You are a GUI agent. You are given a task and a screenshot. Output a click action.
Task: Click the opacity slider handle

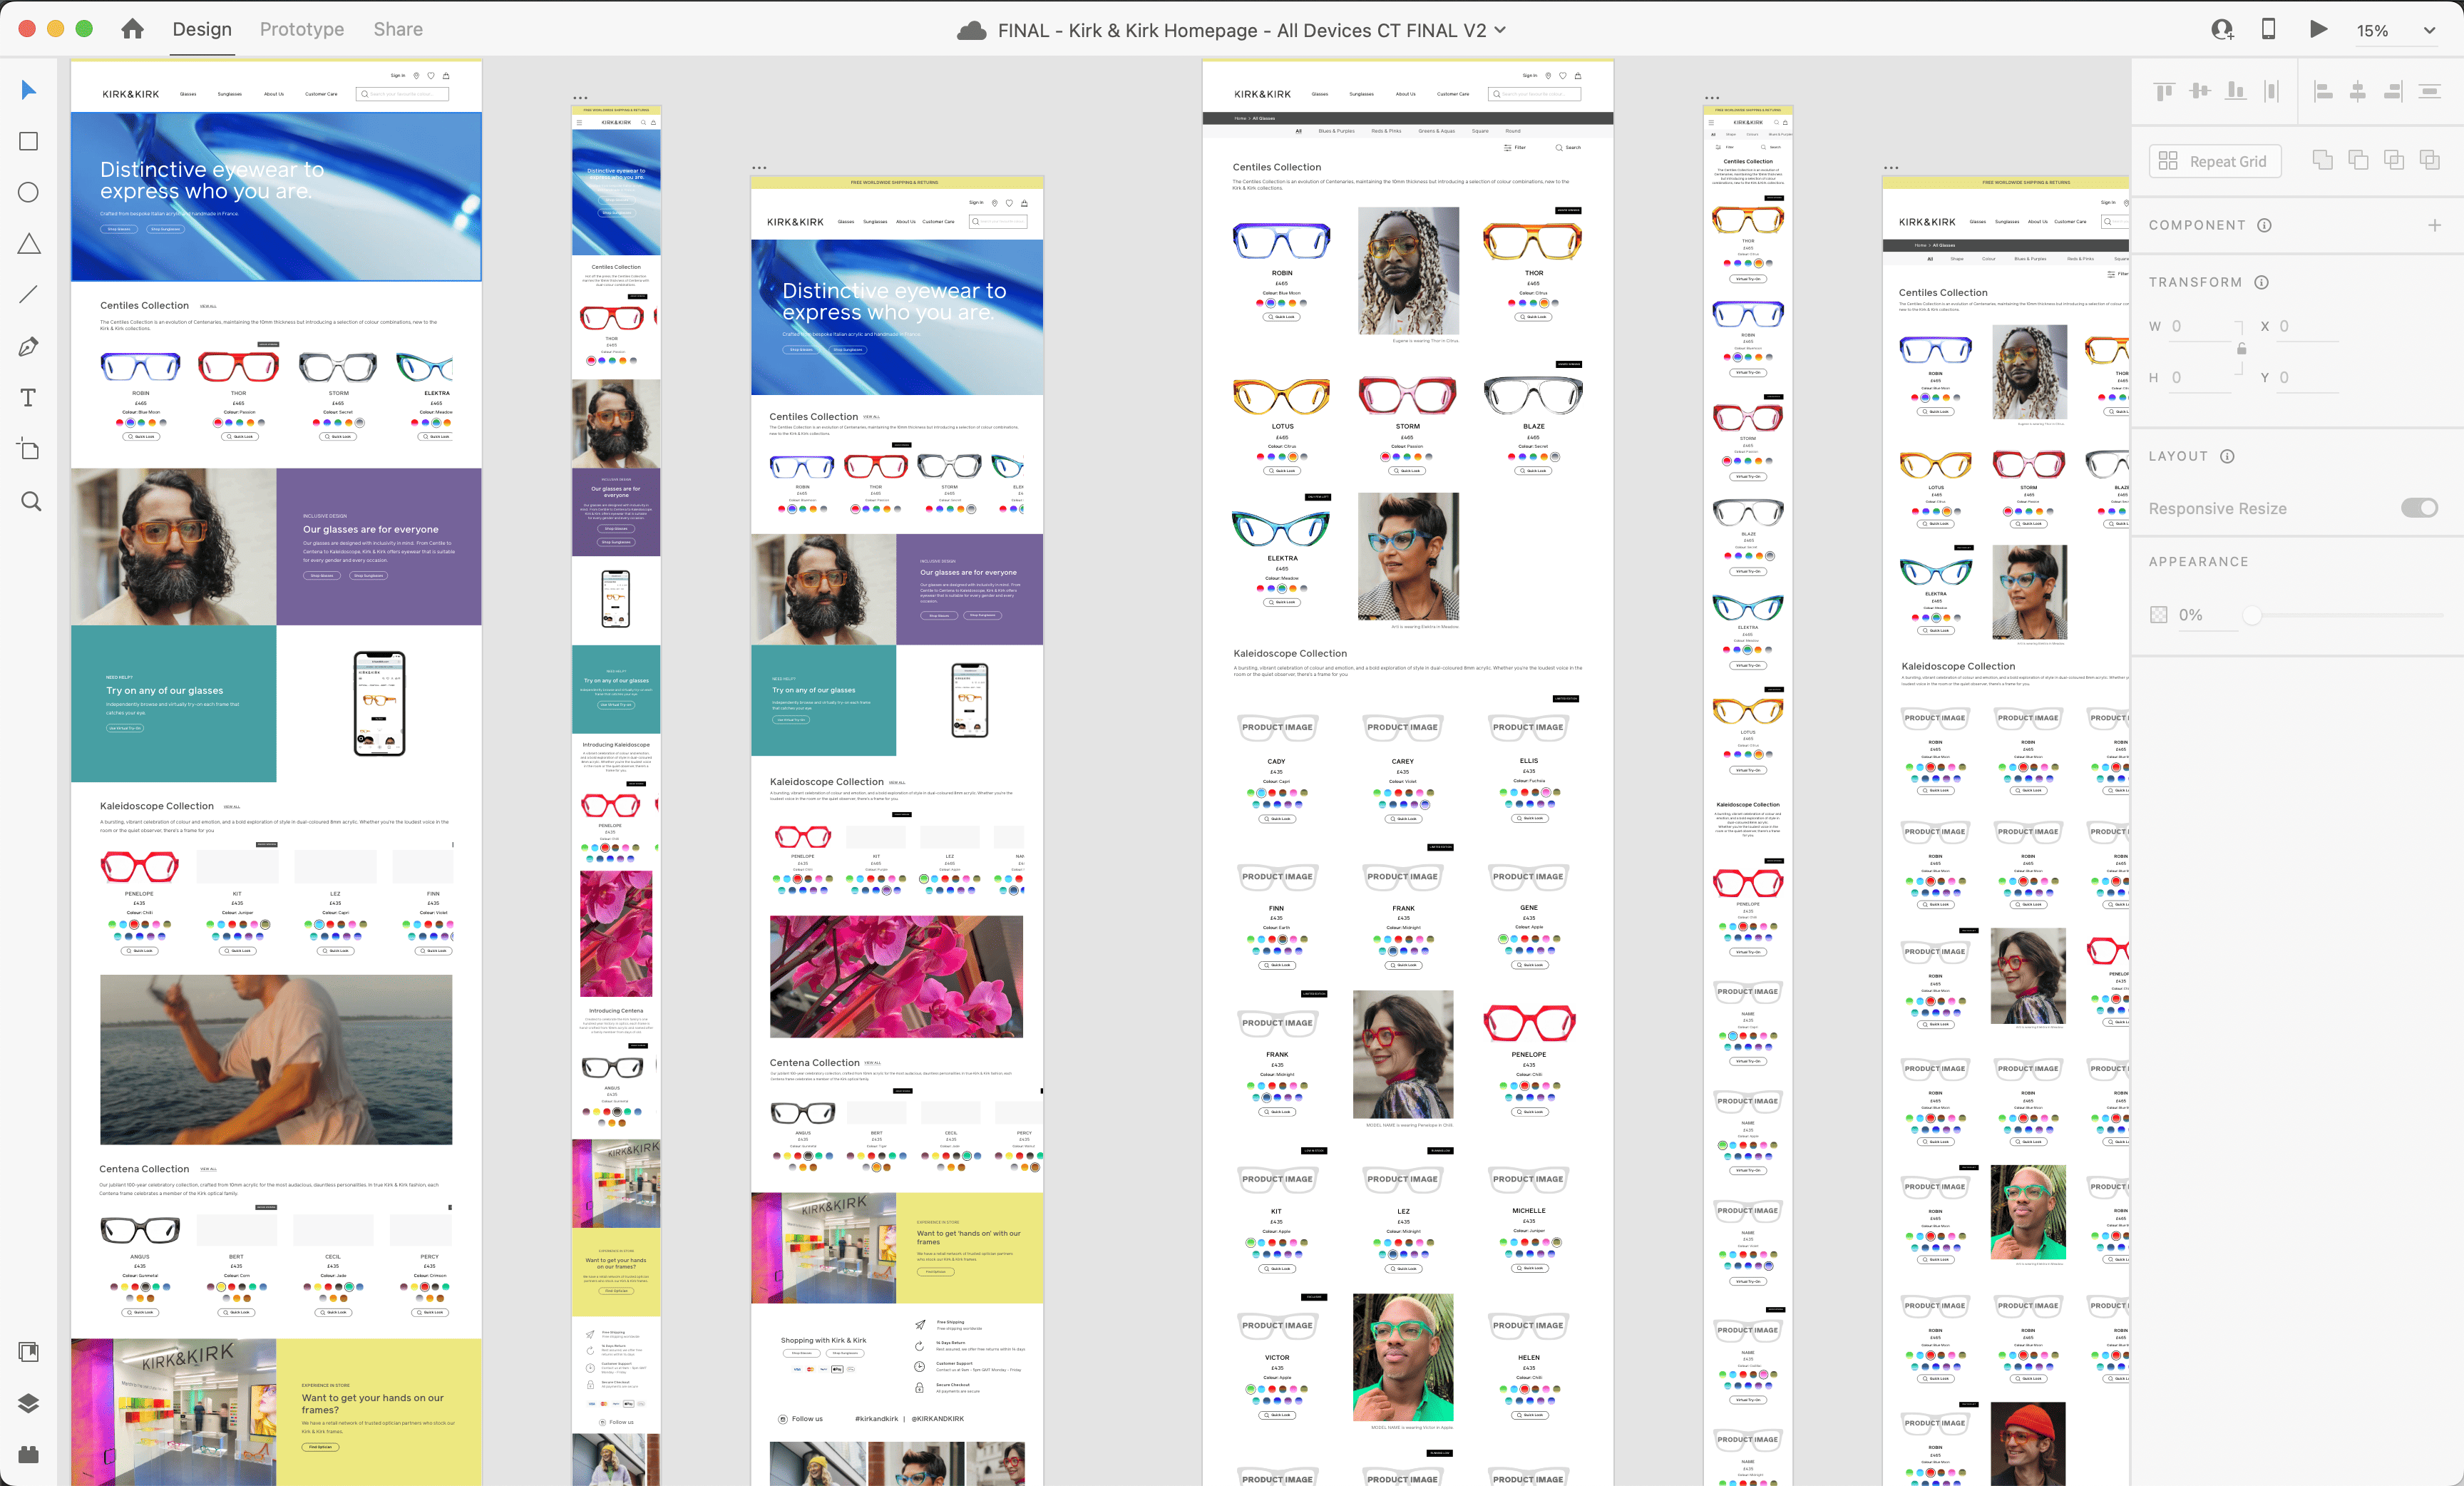click(x=2251, y=615)
